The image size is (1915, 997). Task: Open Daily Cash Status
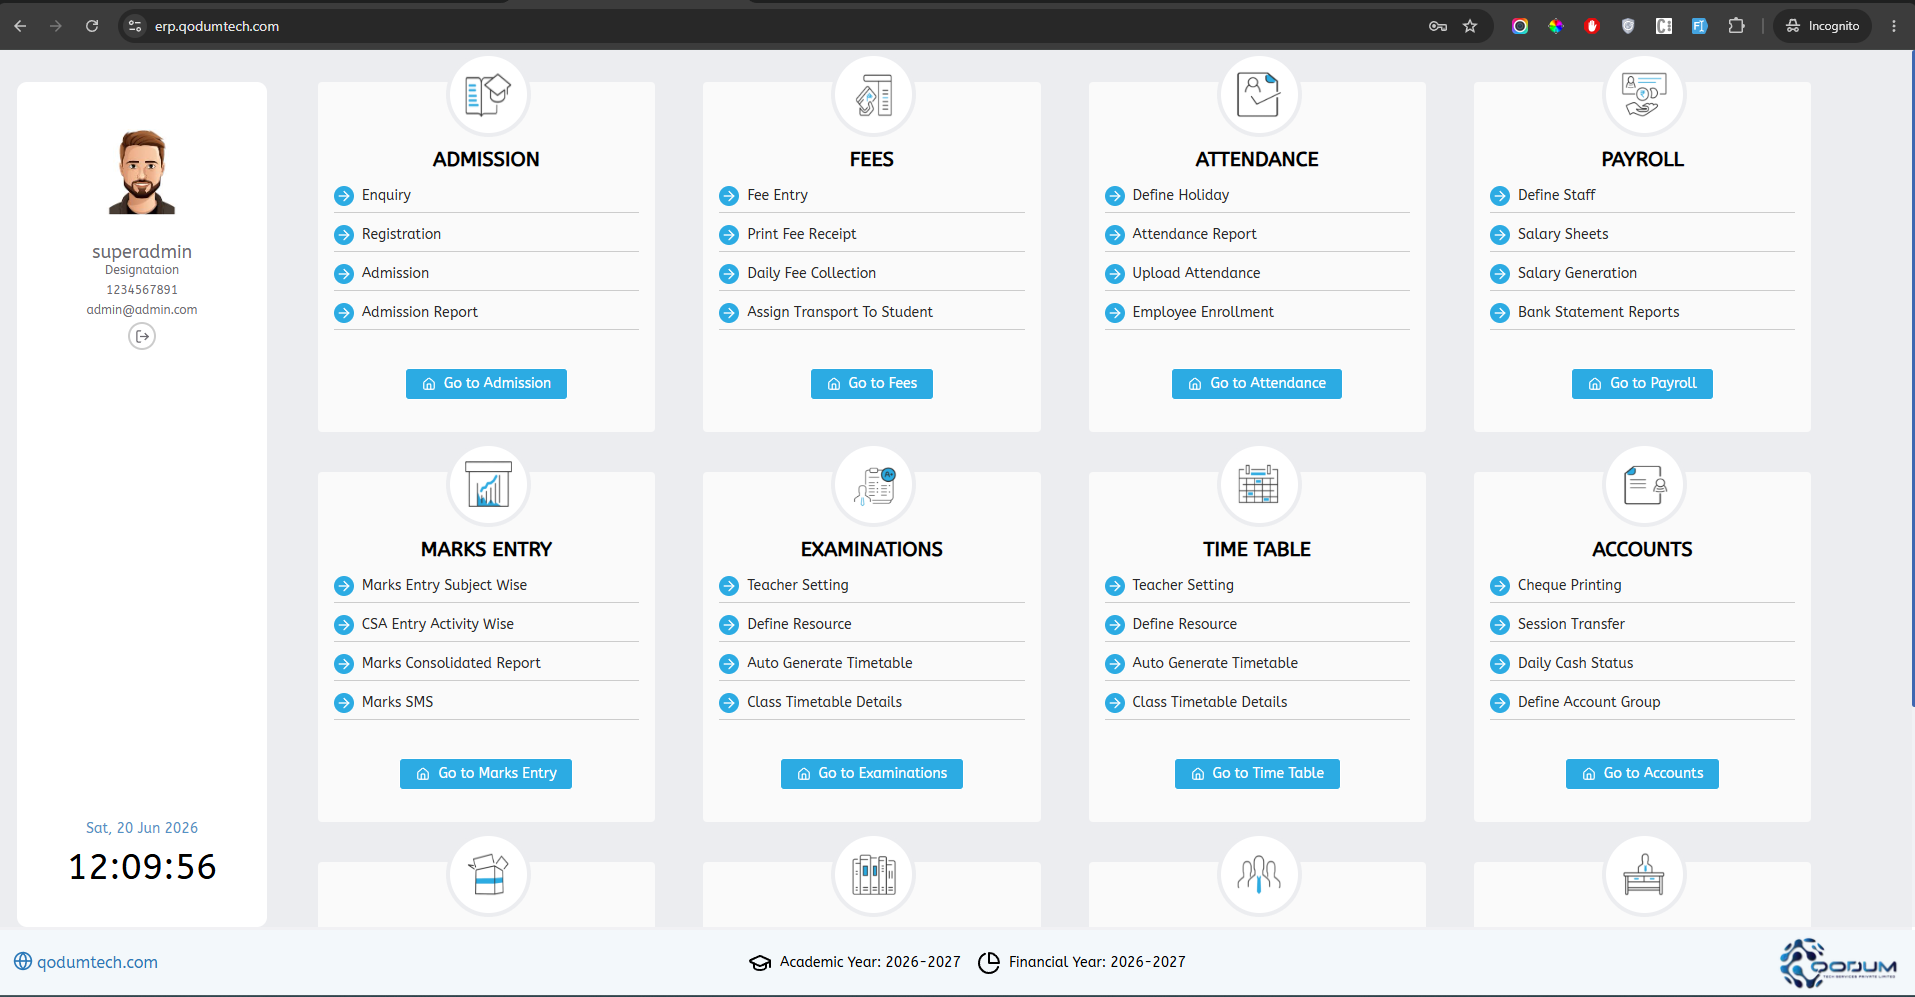1575,663
